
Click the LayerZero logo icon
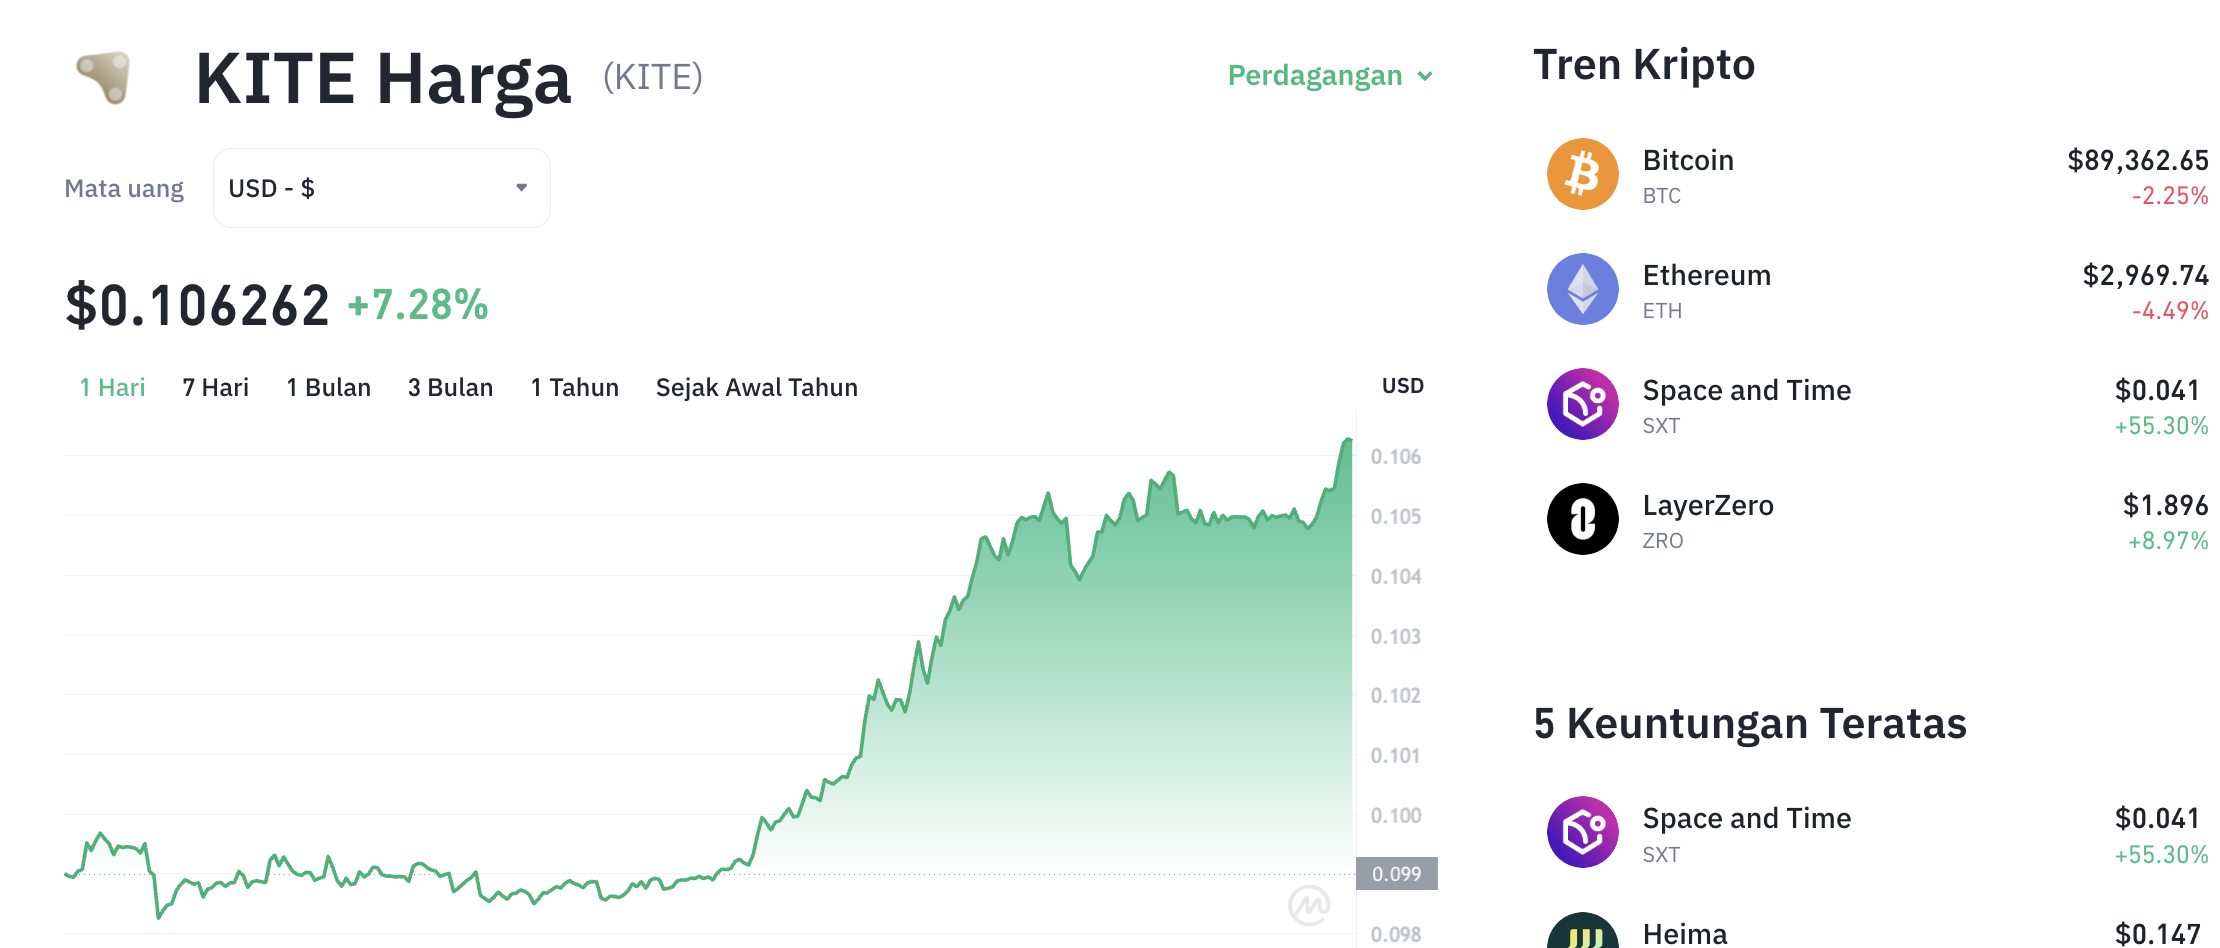1582,519
